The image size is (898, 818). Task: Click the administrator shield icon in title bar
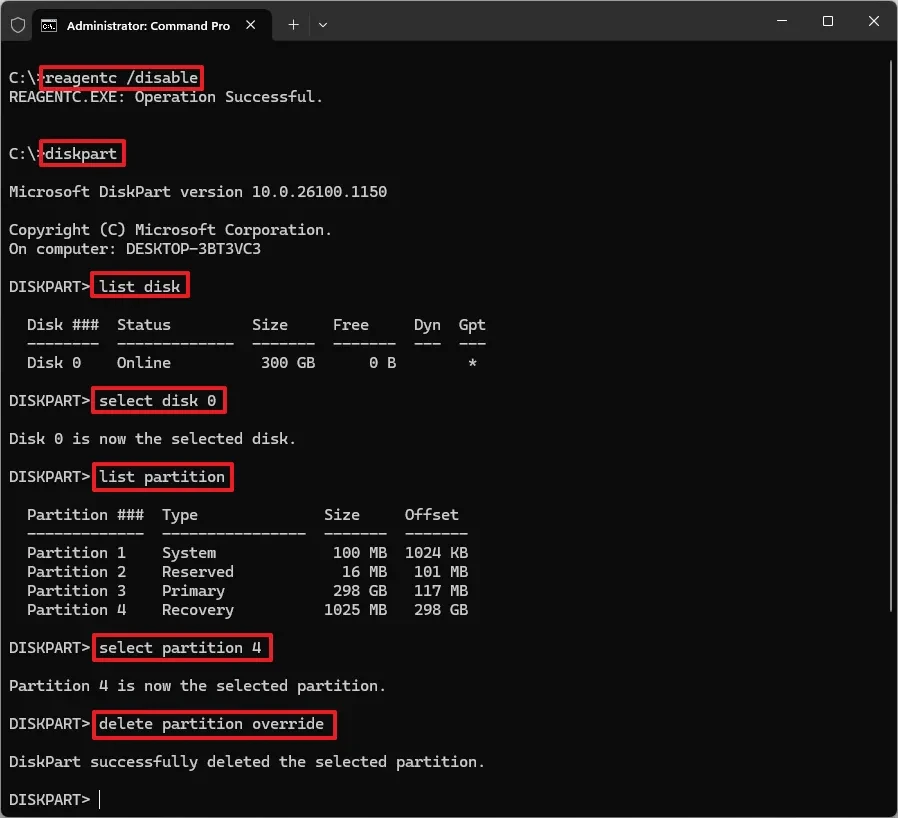(17, 25)
